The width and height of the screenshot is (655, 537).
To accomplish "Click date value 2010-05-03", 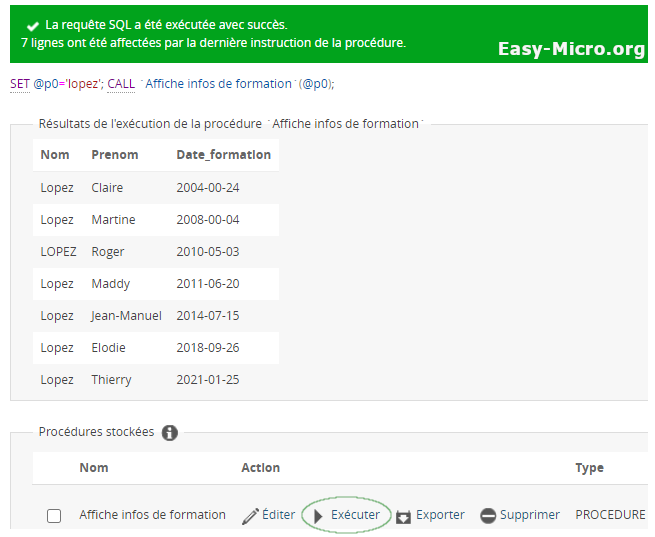I will [208, 252].
